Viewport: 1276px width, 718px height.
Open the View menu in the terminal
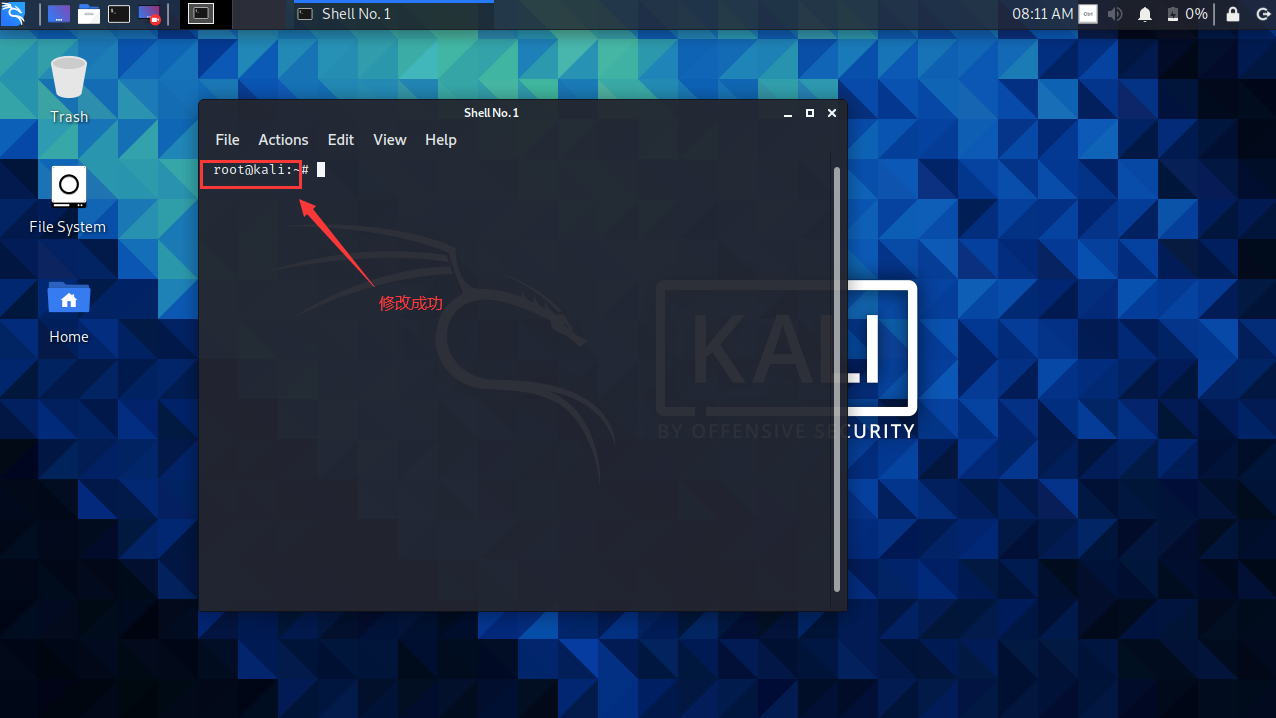389,139
